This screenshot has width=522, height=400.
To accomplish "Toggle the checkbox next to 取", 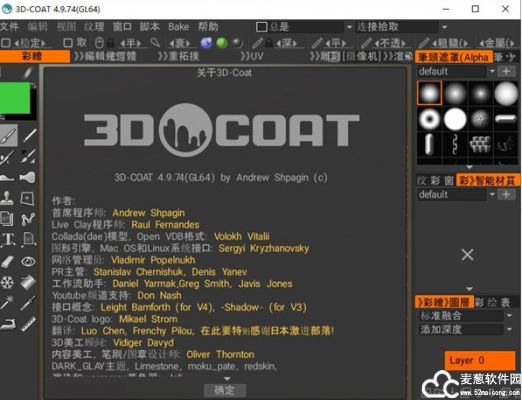I will [x=68, y=43].
